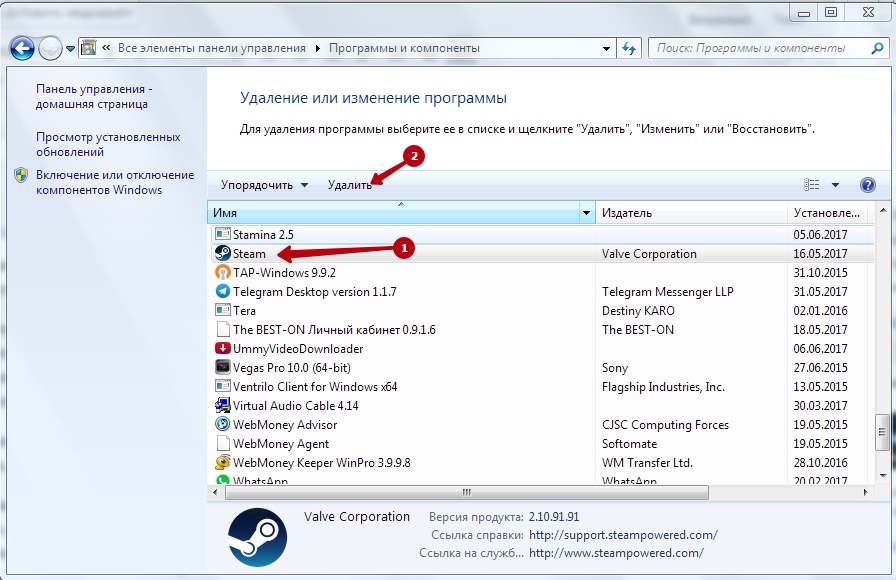Click publisher 'Flagship Industries, Inc.' cell
This screenshot has height=580, width=896.
click(x=663, y=387)
